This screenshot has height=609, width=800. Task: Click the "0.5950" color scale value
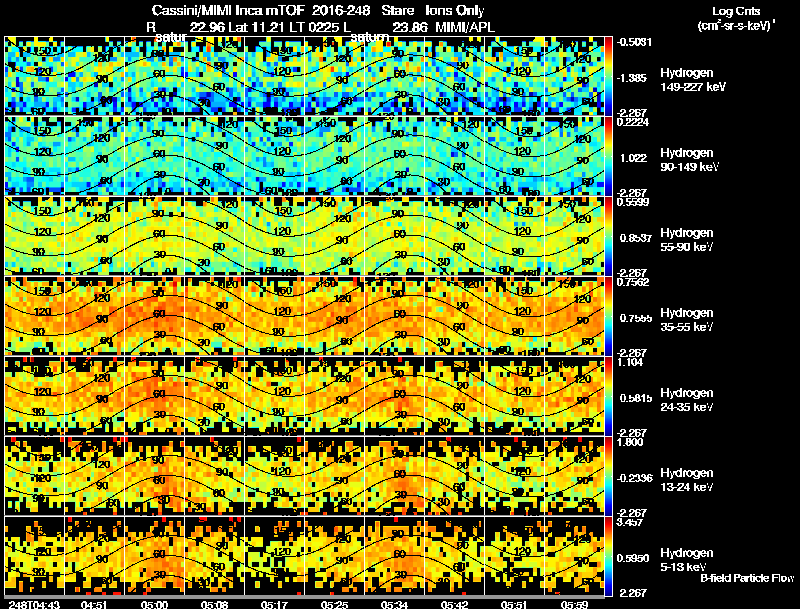[x=633, y=559]
